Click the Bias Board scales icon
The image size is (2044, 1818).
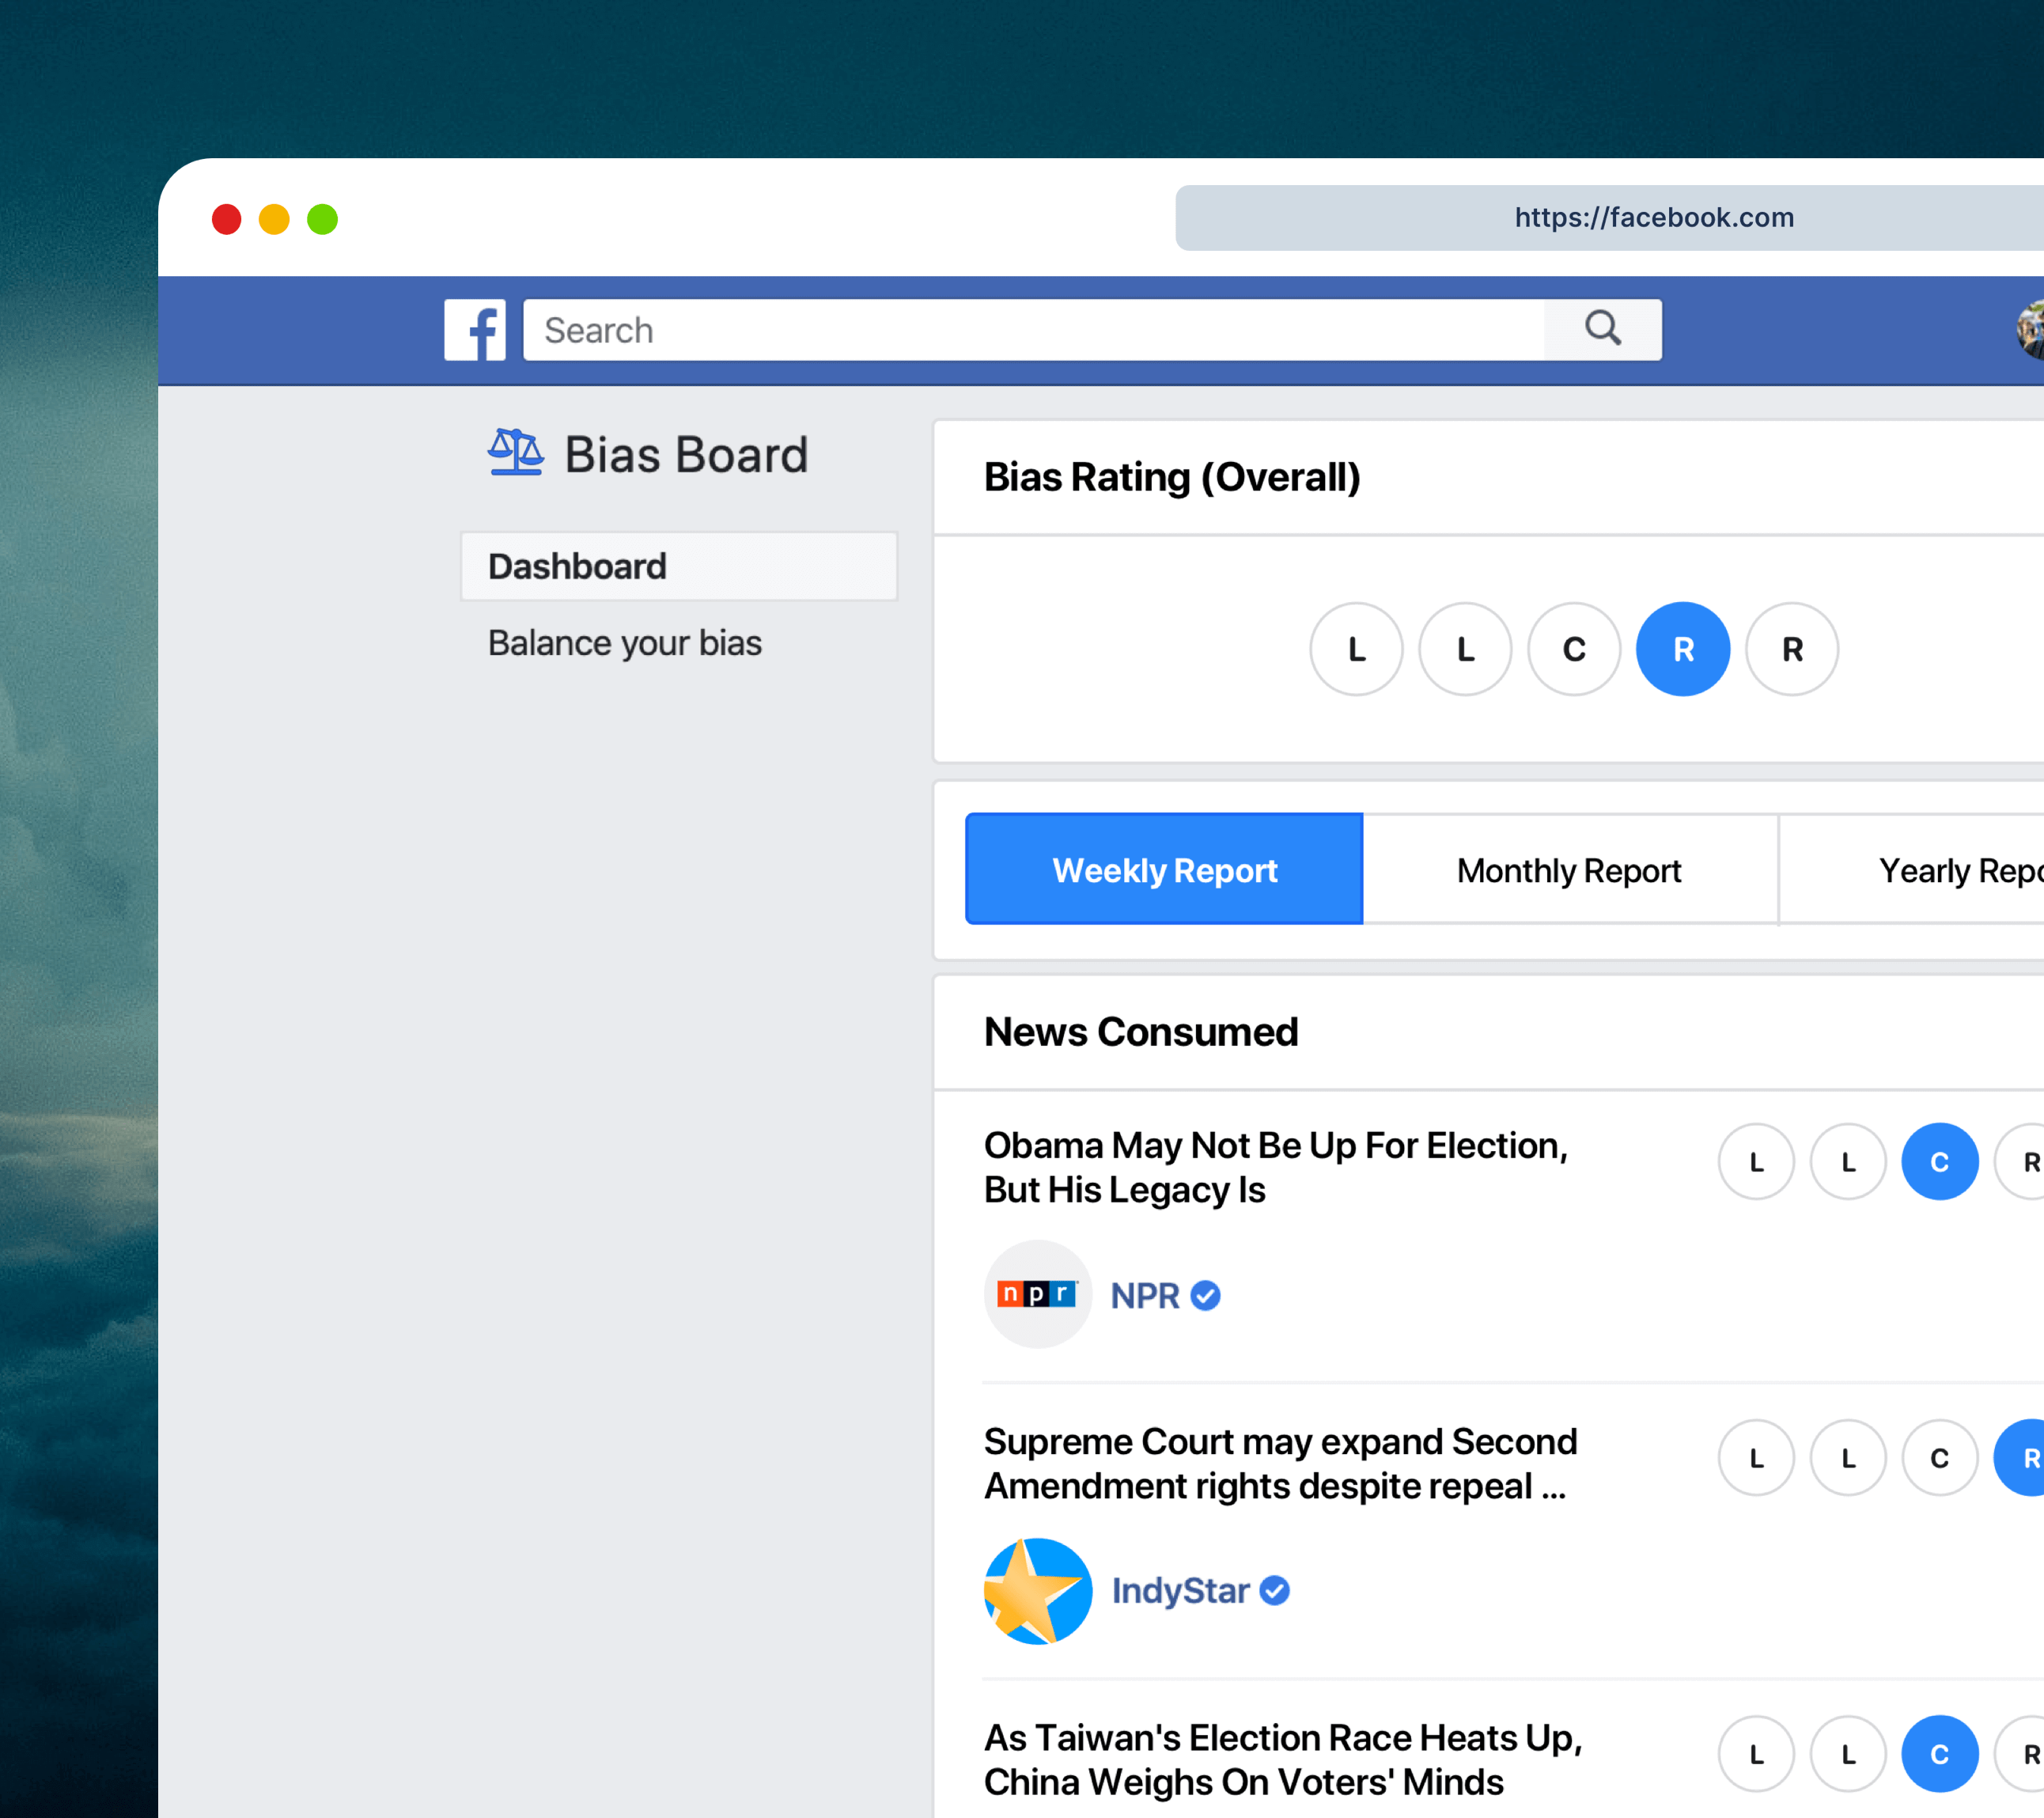click(516, 452)
